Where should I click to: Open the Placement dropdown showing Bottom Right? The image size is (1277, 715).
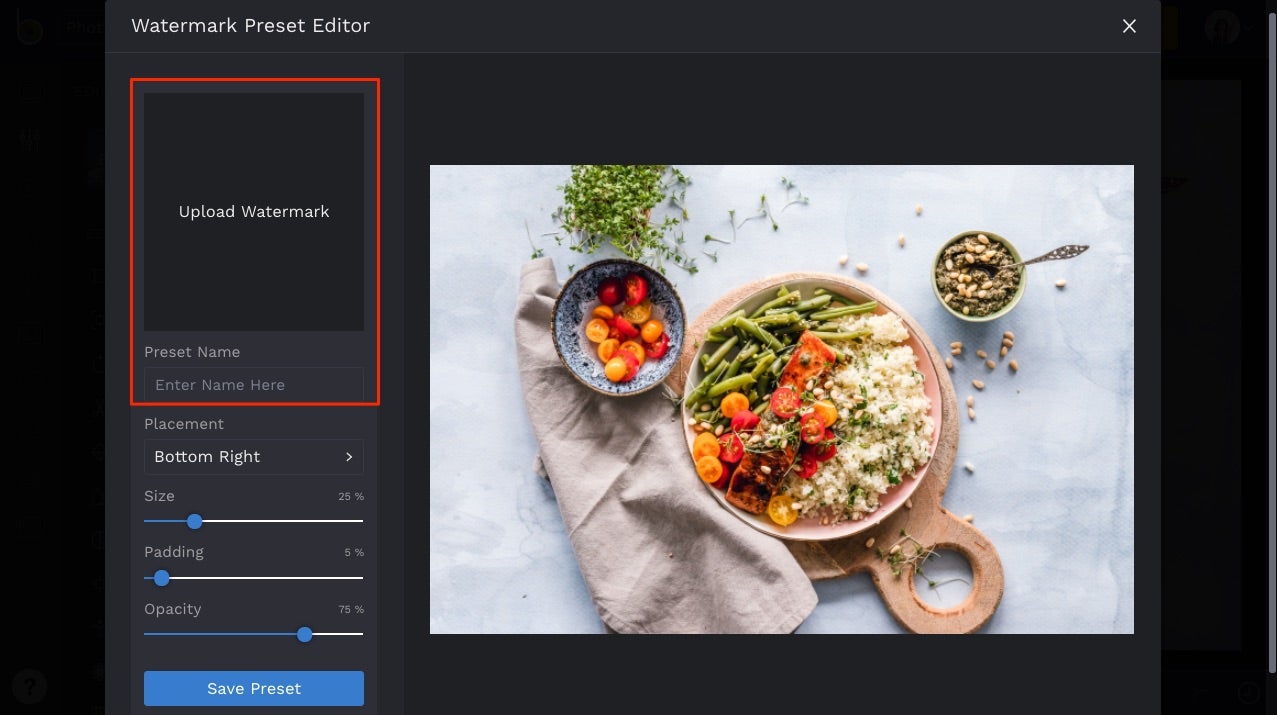coord(253,457)
